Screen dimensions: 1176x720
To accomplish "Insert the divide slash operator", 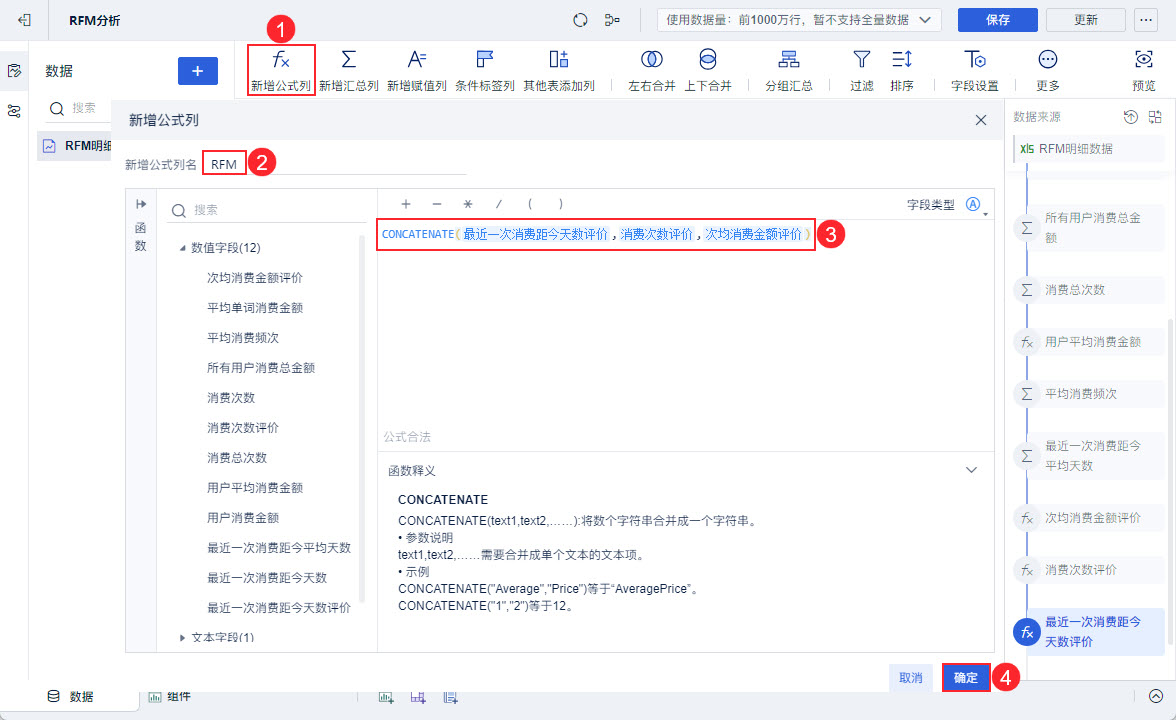I will click(x=499, y=204).
